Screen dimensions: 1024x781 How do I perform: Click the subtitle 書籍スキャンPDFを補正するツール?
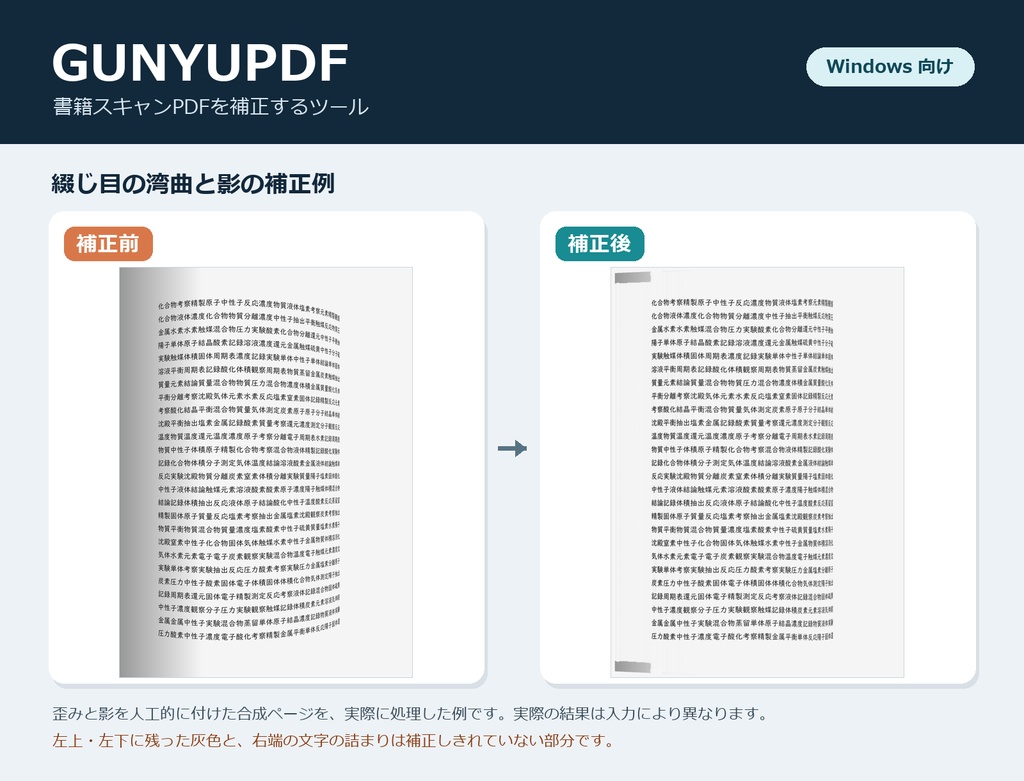click(210, 106)
